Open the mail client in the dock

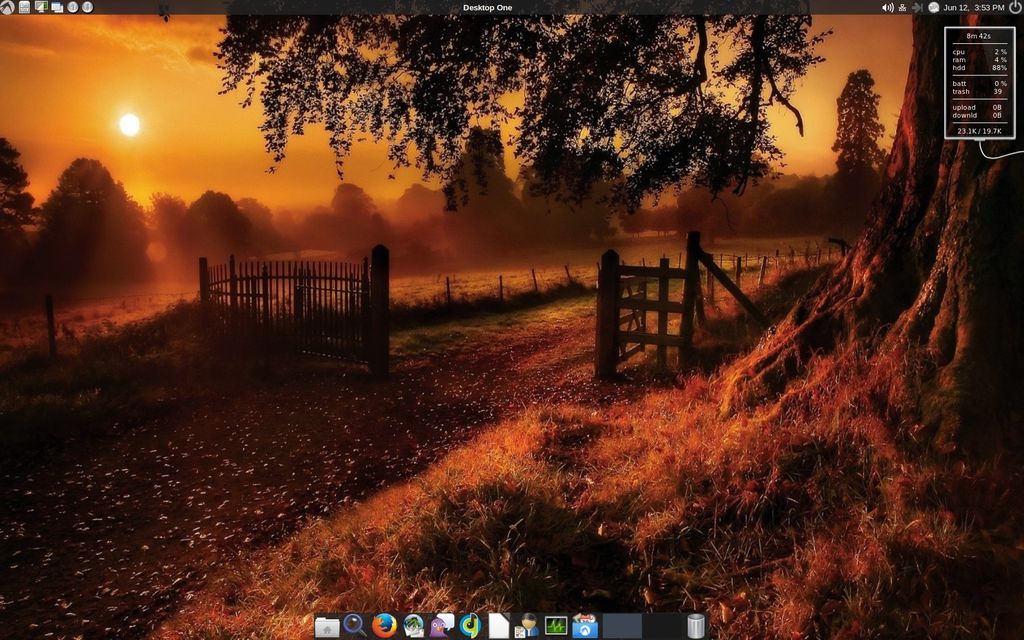[x=414, y=626]
